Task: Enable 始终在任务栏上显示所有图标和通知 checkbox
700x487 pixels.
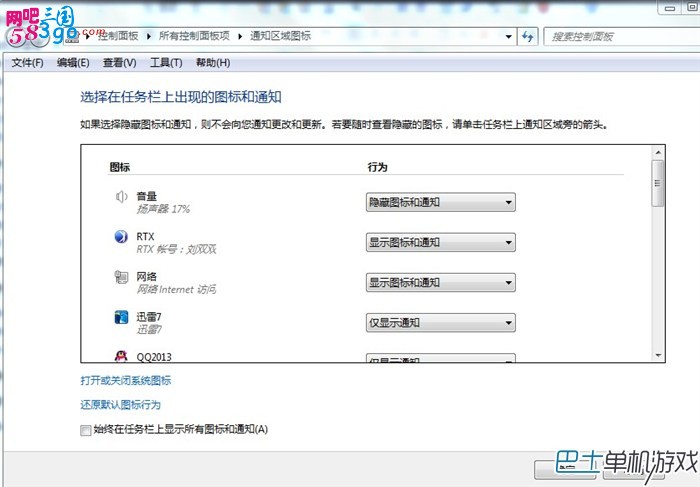Action: pyautogui.click(x=85, y=430)
